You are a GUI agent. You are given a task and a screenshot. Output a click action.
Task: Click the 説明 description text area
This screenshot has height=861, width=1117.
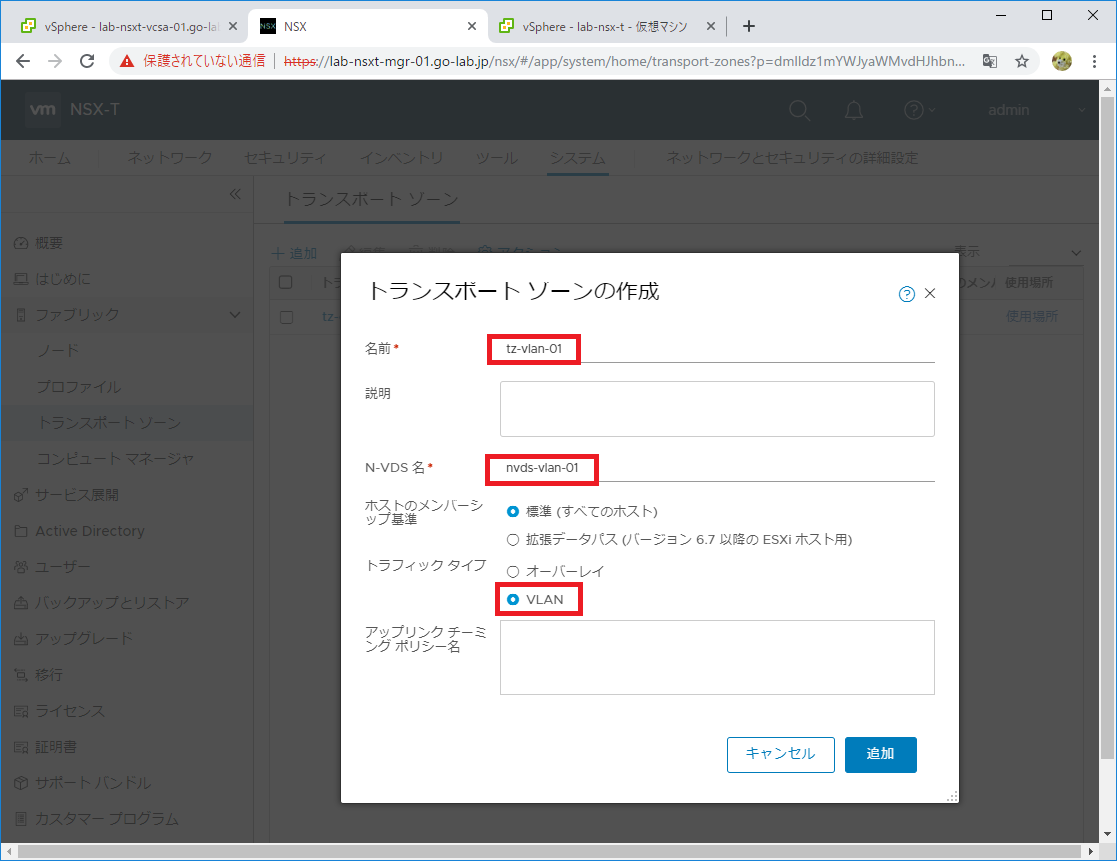717,409
